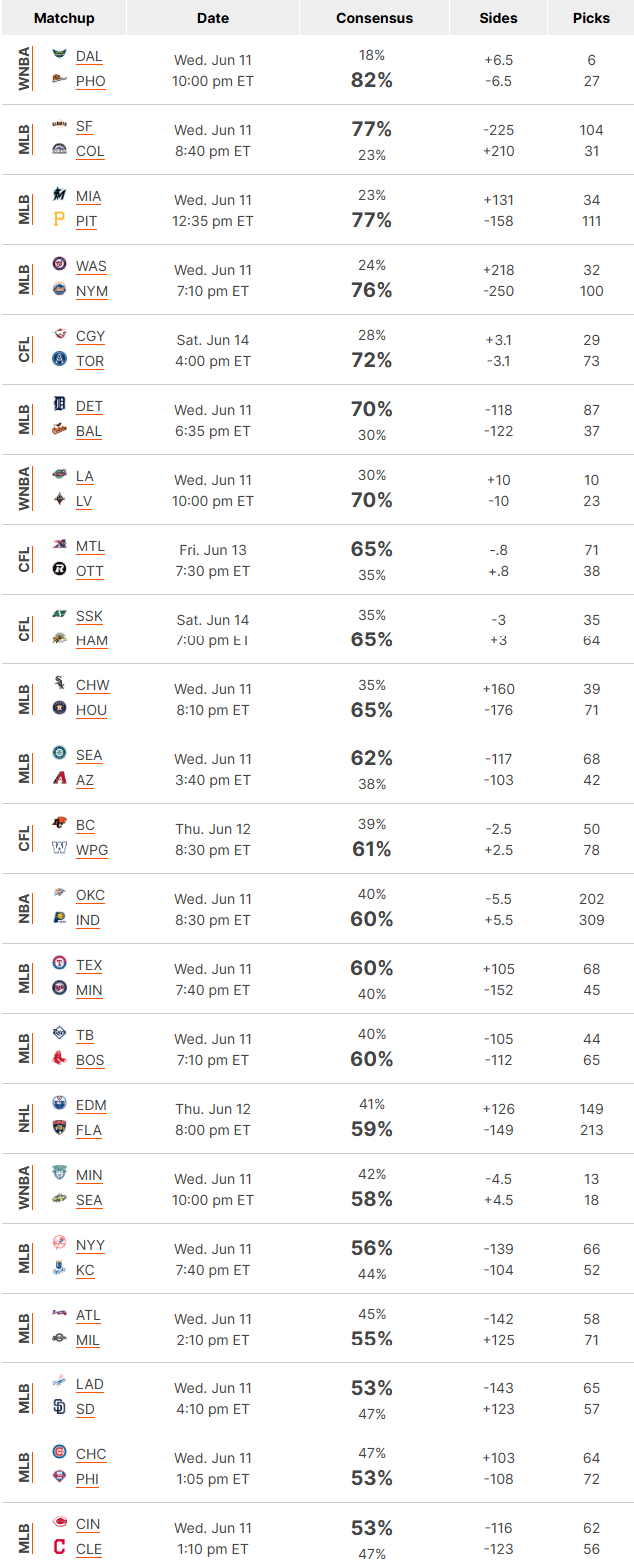The image size is (634, 1567).
Task: Click the Detroit Tigers logo icon
Action: click(x=59, y=405)
